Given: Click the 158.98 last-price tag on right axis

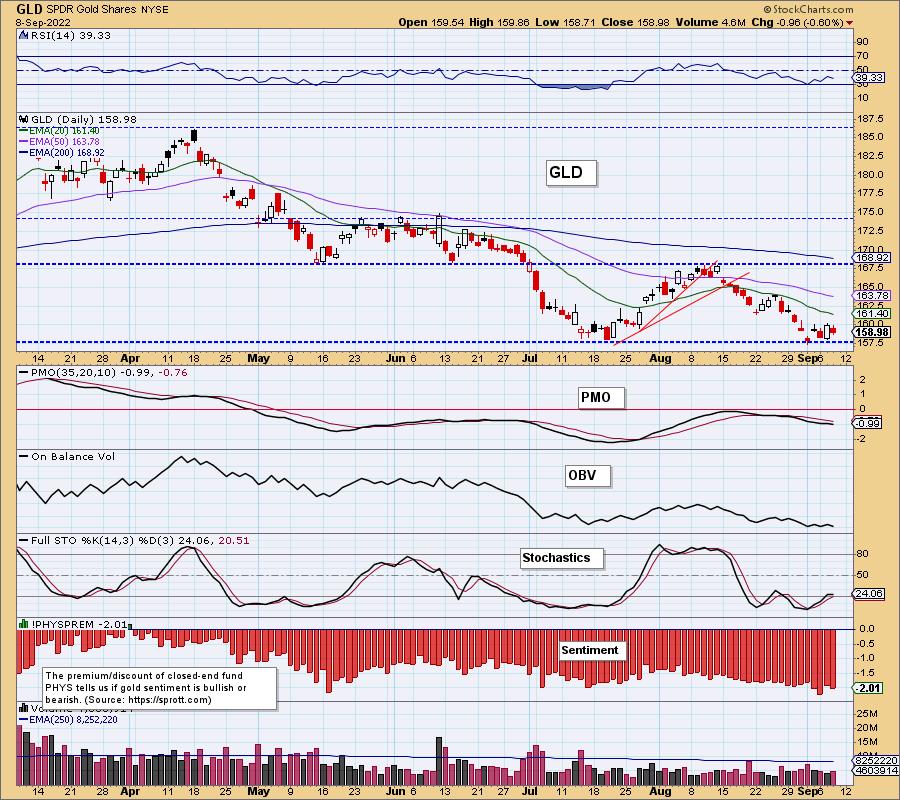Looking at the screenshot, I should pyautogui.click(x=872, y=332).
